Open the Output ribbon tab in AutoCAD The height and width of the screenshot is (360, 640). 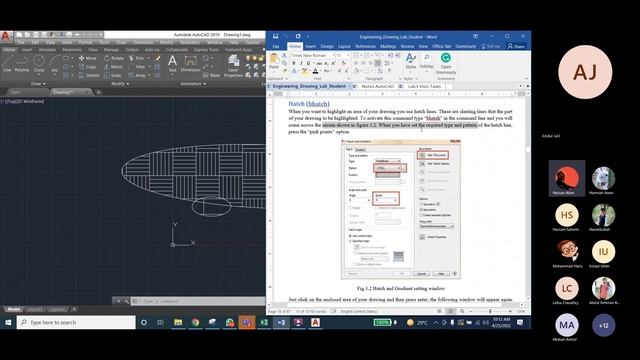(132, 50)
